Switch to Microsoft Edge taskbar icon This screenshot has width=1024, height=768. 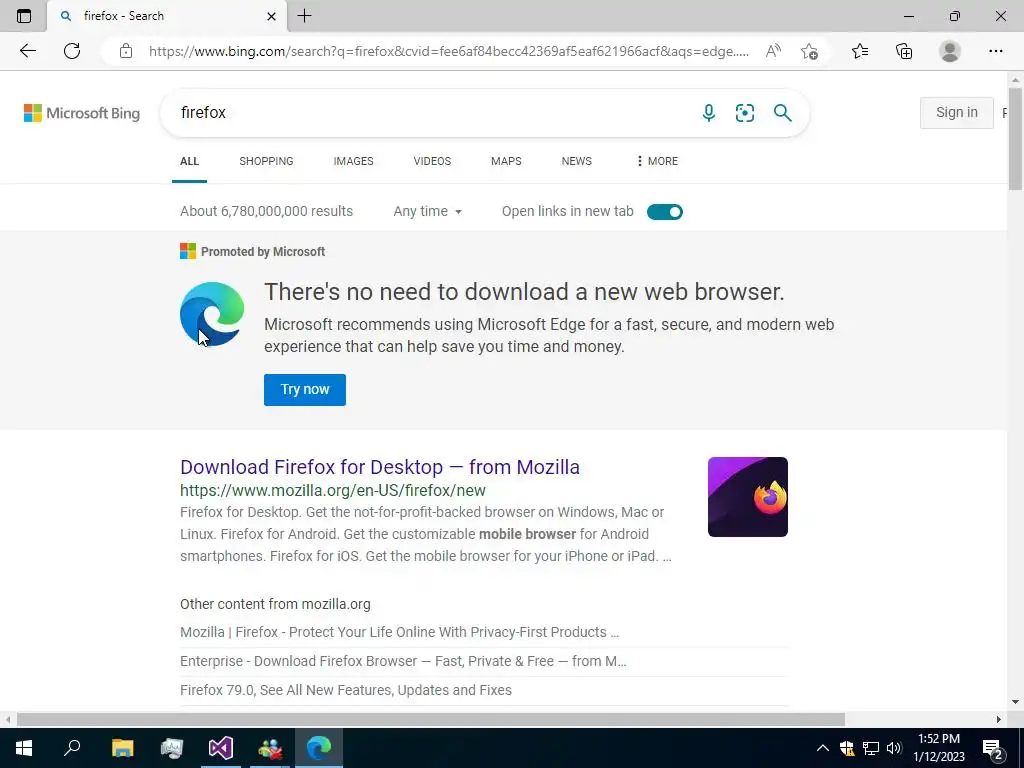coord(319,748)
